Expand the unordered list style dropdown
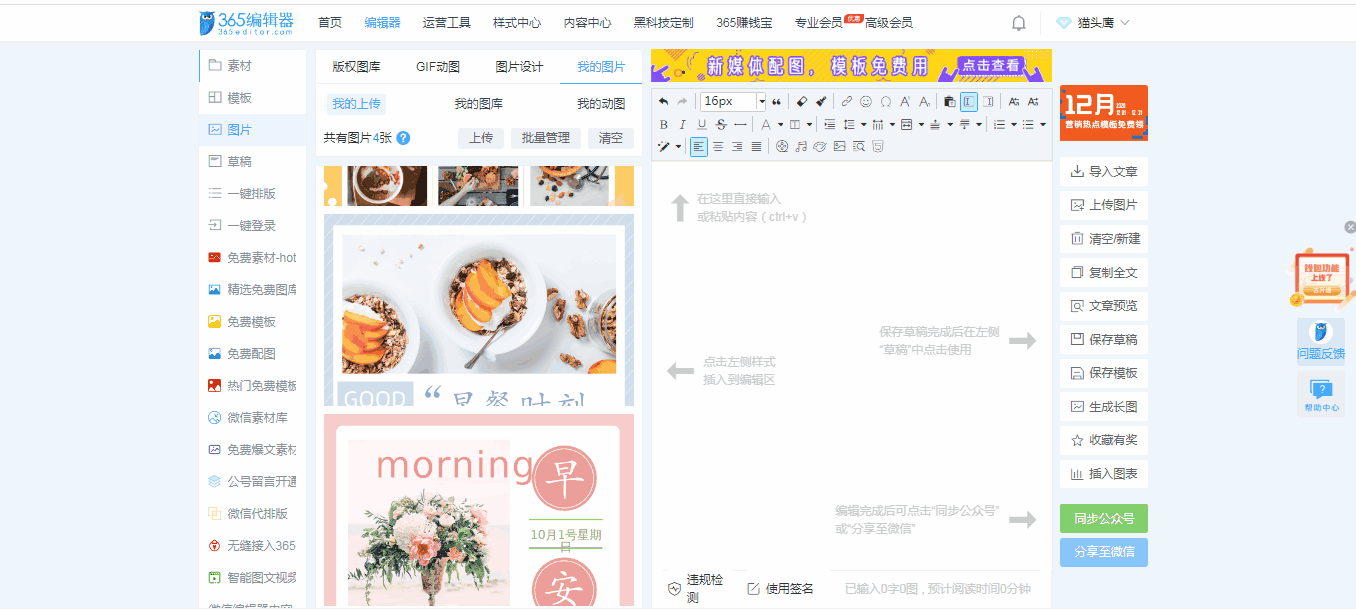Viewport: 1356px width, 609px height. pos(1043,125)
